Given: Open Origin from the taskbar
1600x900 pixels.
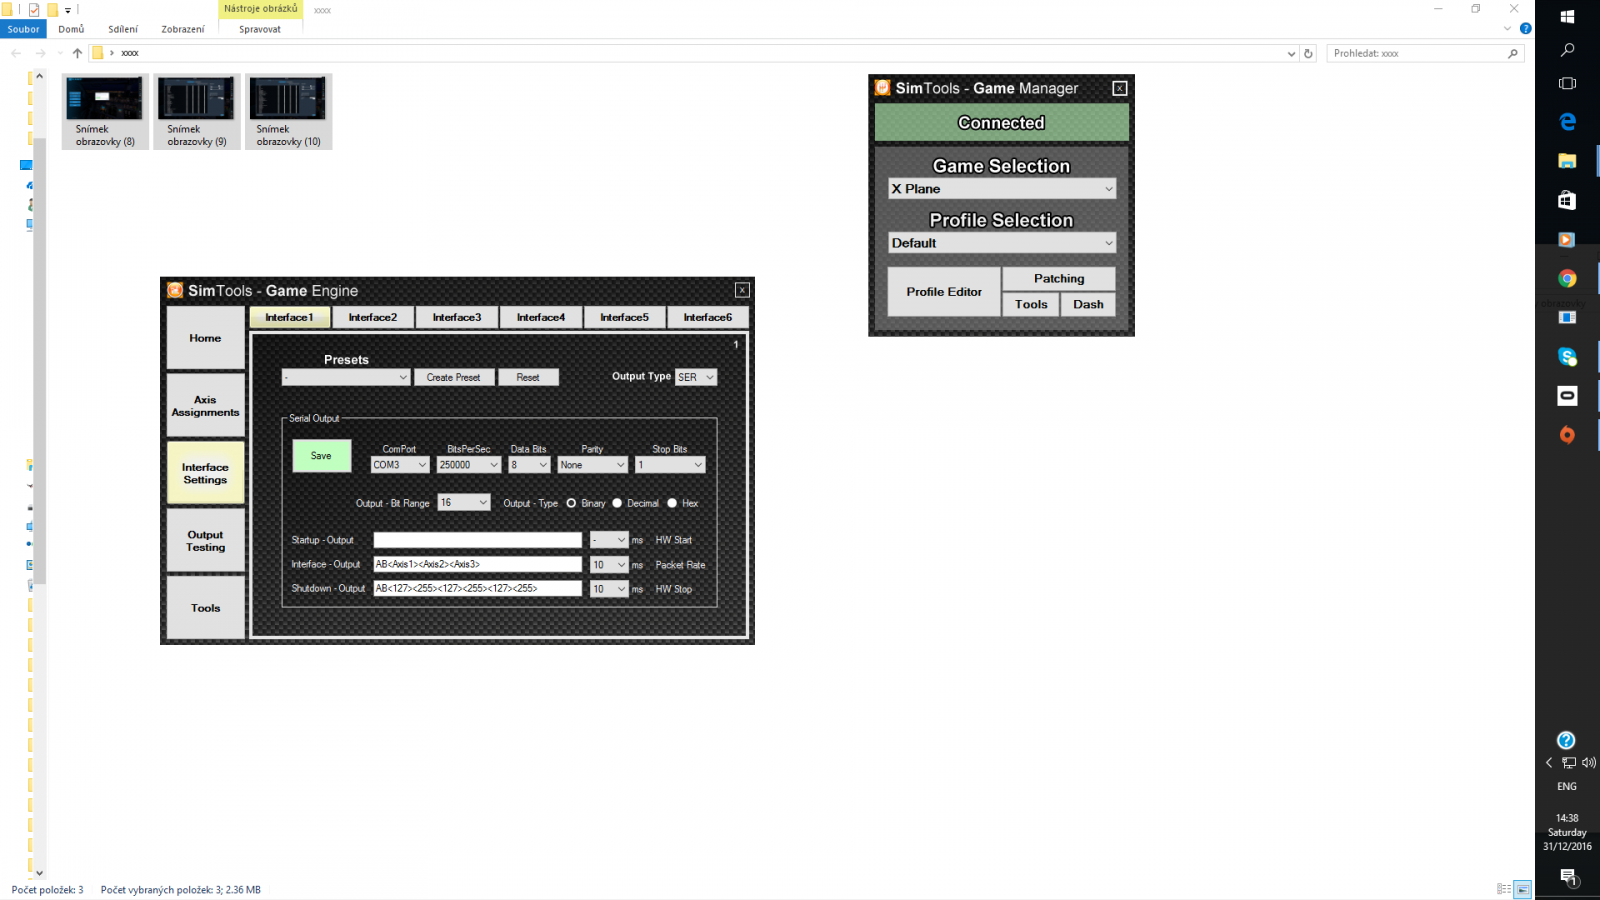Looking at the screenshot, I should coord(1567,435).
